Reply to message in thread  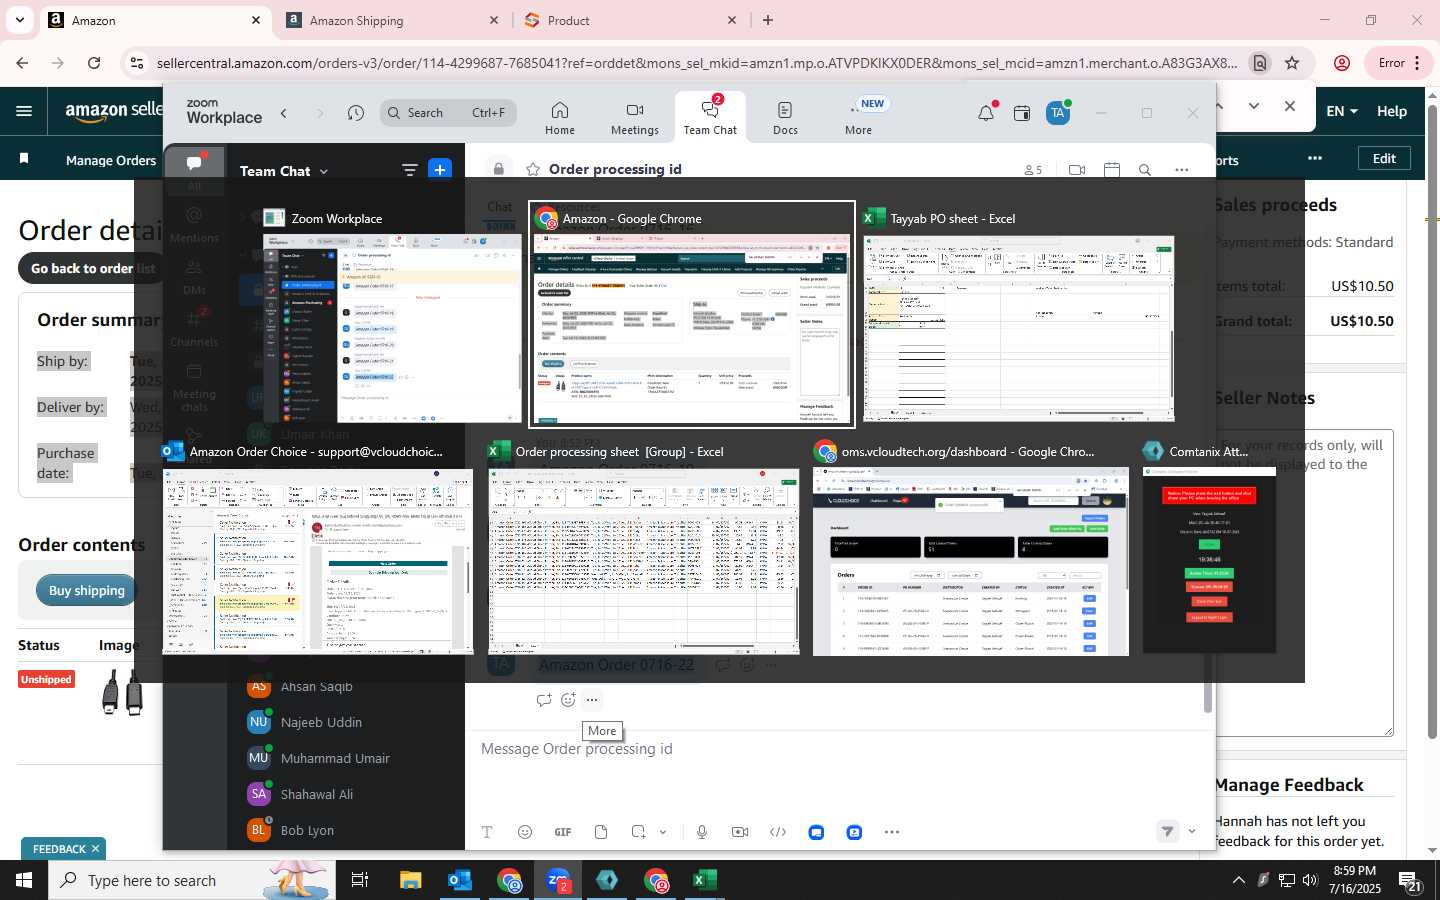[x=544, y=700]
